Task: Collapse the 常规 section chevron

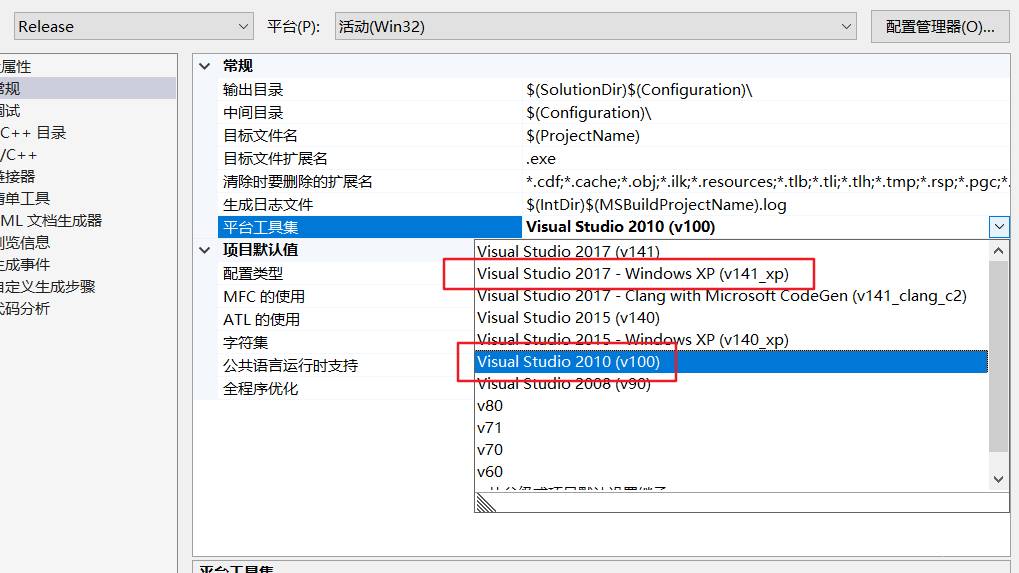Action: pyautogui.click(x=205, y=66)
